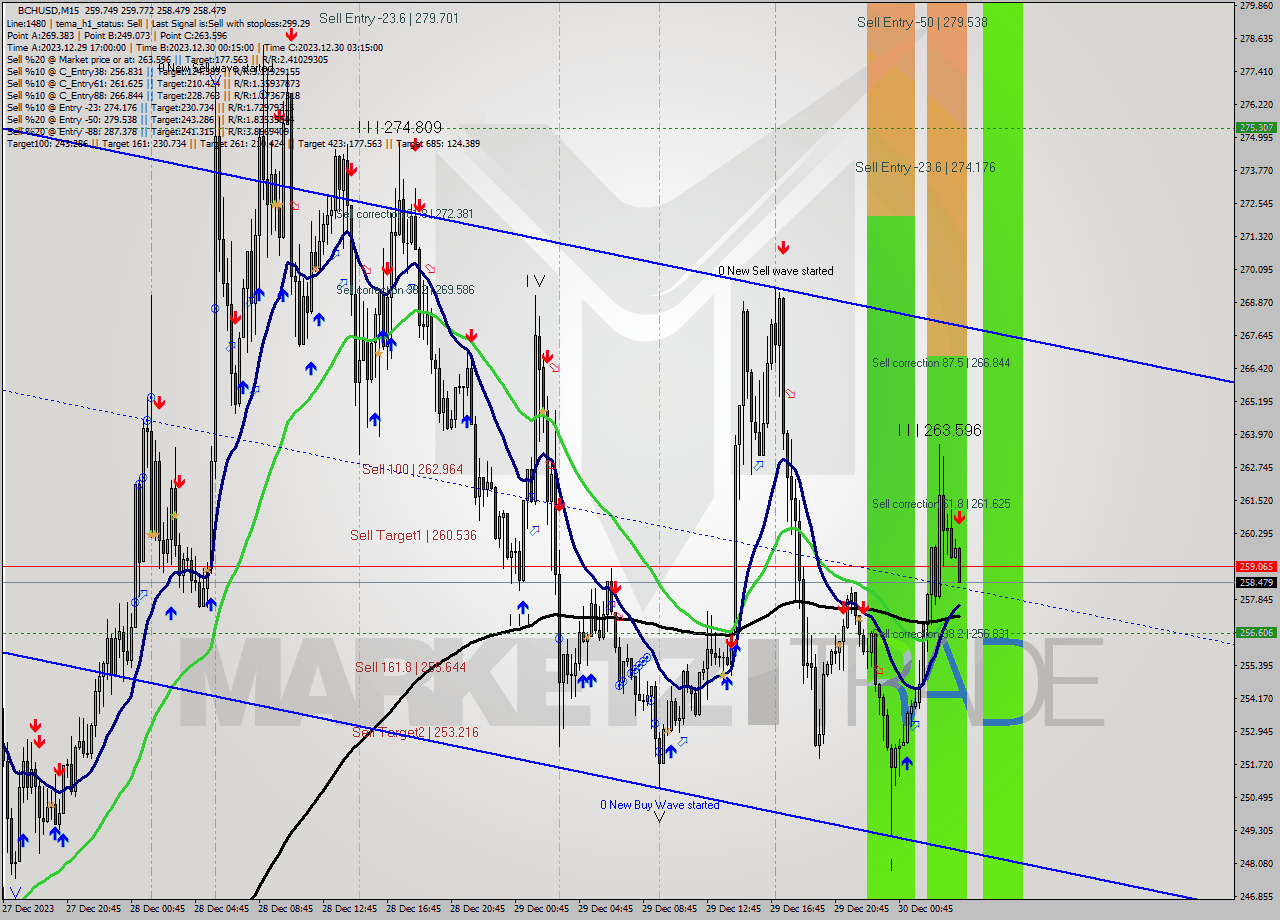Image resolution: width=1280 pixels, height=920 pixels.
Task: Click the 'Sell Target2 | 253.216' label
Action: pyautogui.click(x=415, y=733)
